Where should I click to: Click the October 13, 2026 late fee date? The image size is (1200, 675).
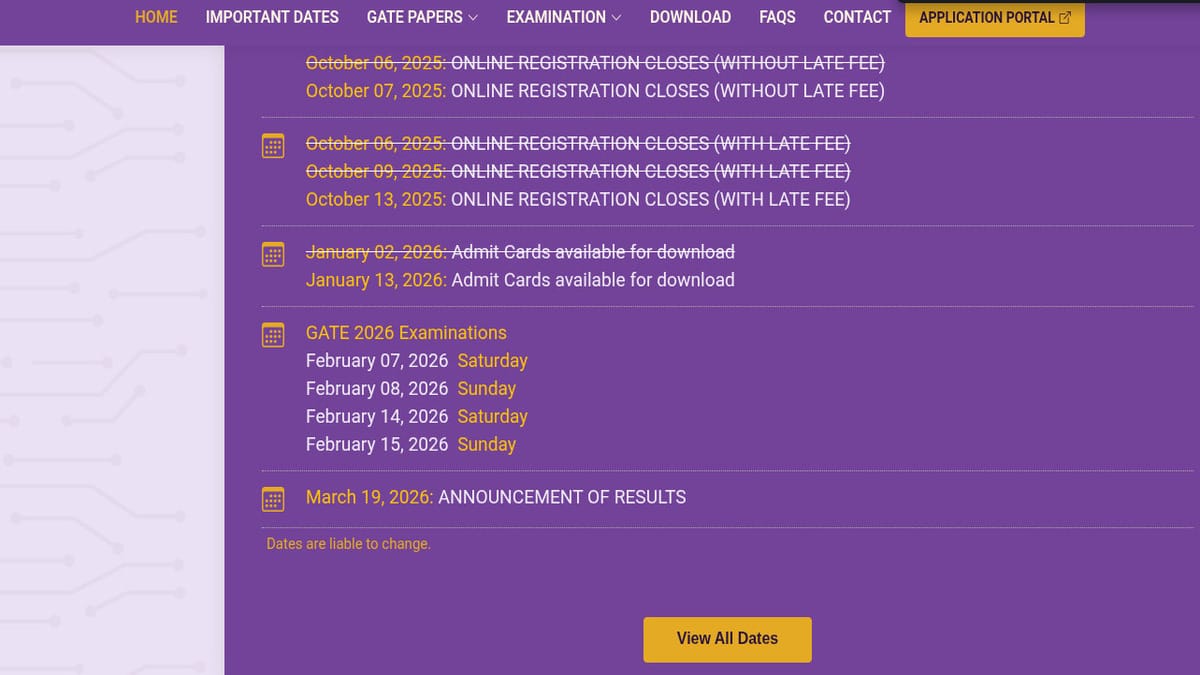pyautogui.click(x=376, y=199)
